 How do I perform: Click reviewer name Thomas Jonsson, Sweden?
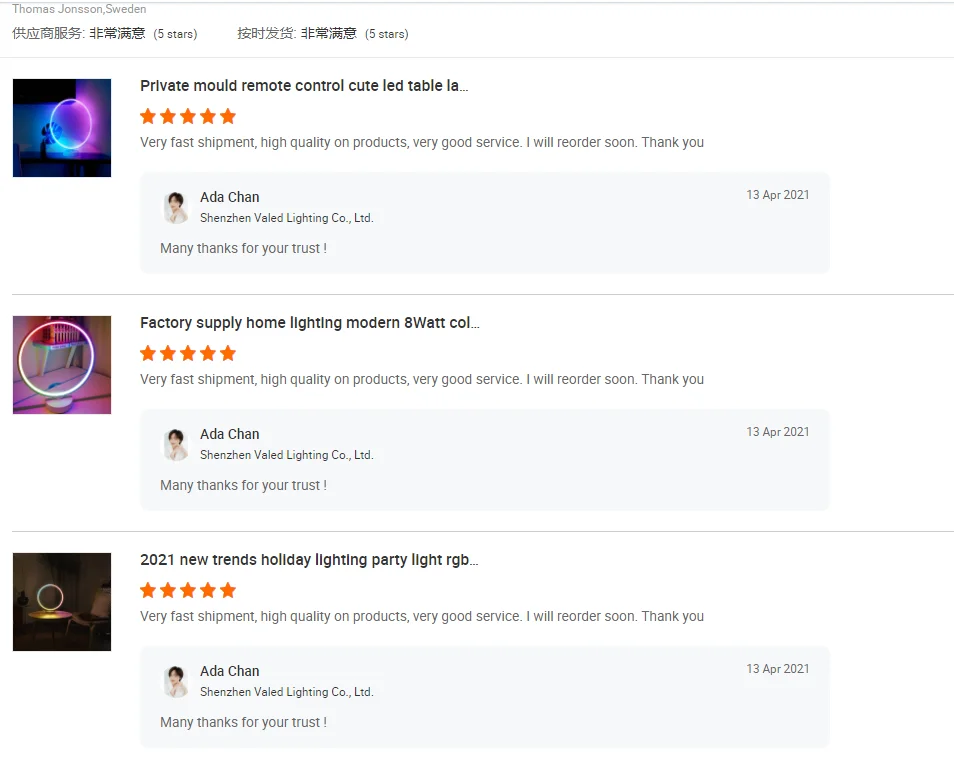coord(79,9)
